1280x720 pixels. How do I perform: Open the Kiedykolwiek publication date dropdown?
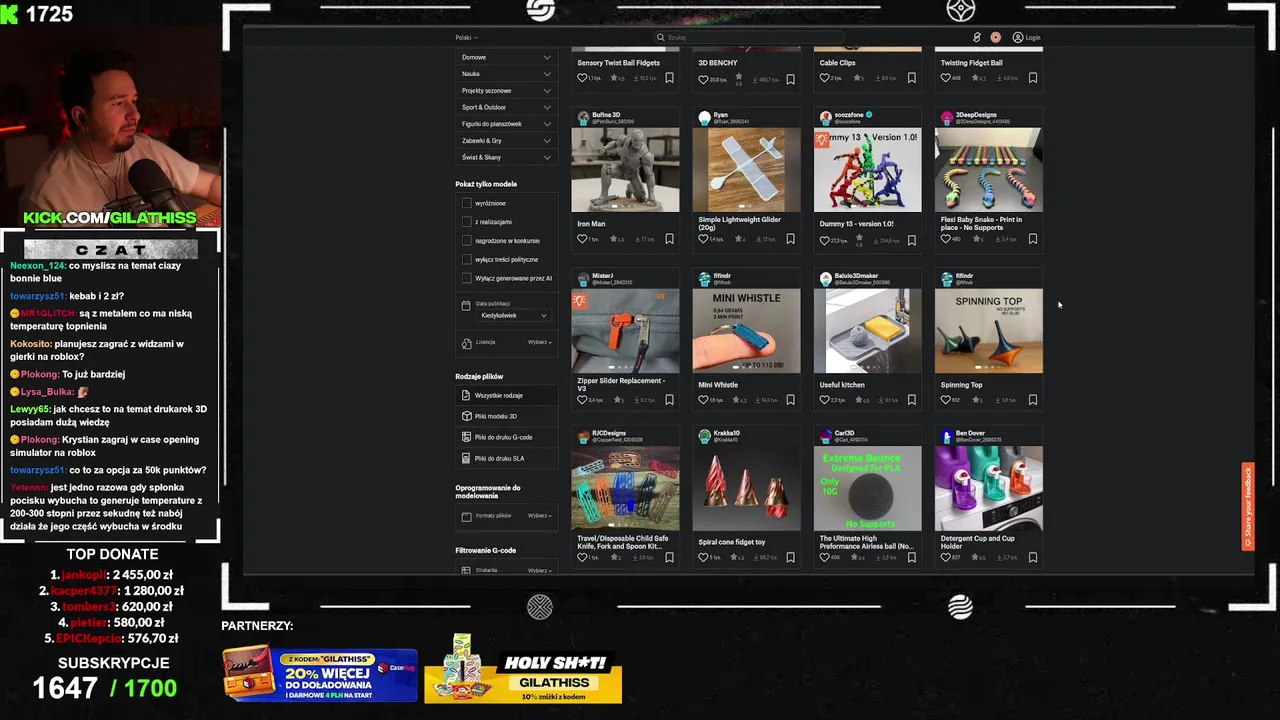point(514,315)
